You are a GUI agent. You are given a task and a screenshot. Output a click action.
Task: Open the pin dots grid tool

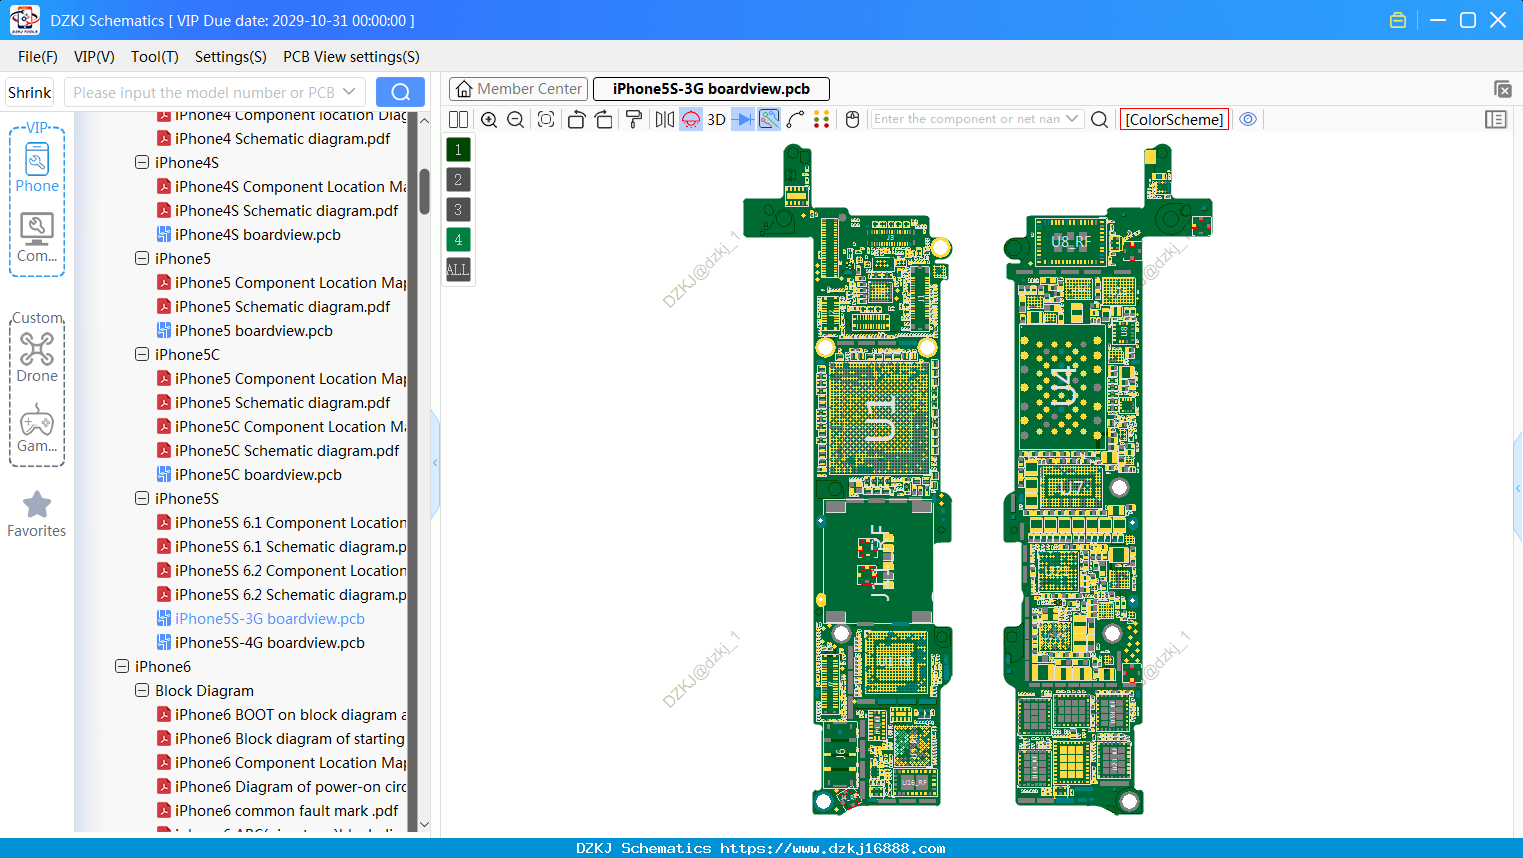(822, 120)
